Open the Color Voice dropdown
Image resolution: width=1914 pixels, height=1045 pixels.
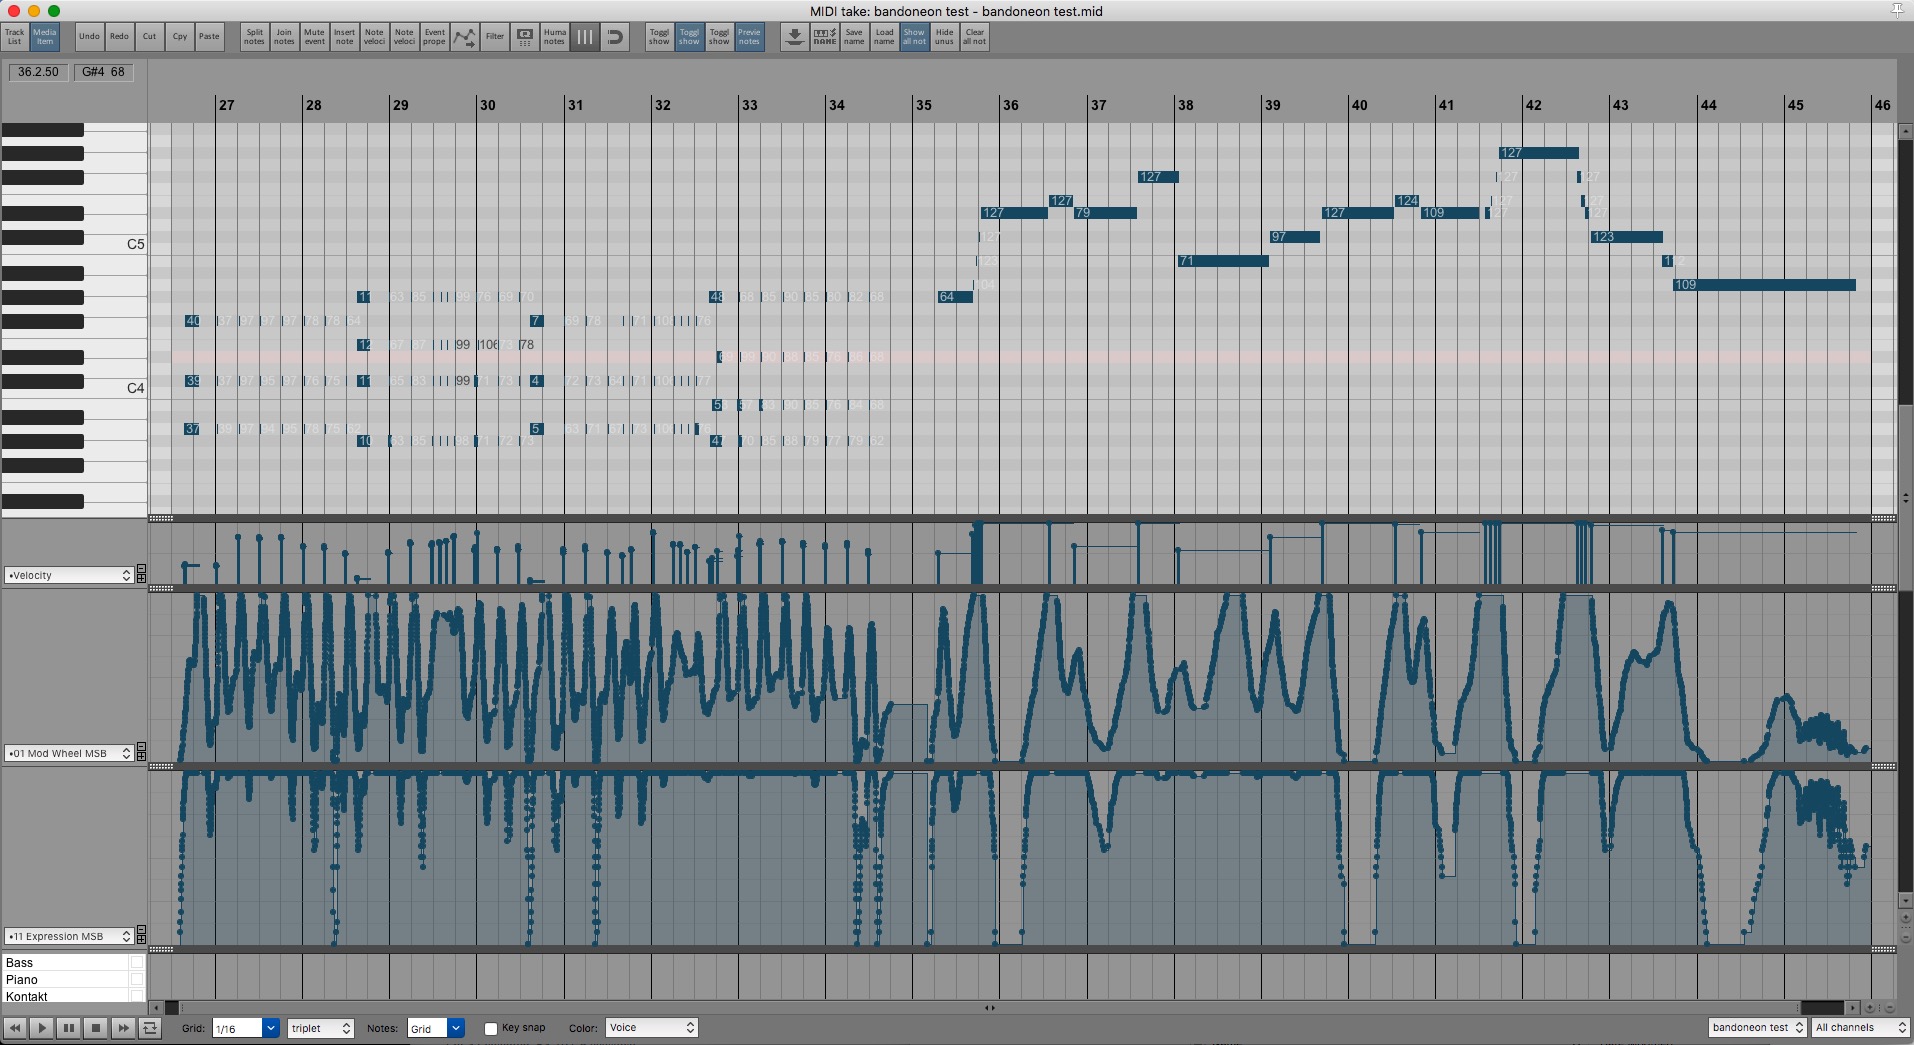click(x=651, y=1028)
